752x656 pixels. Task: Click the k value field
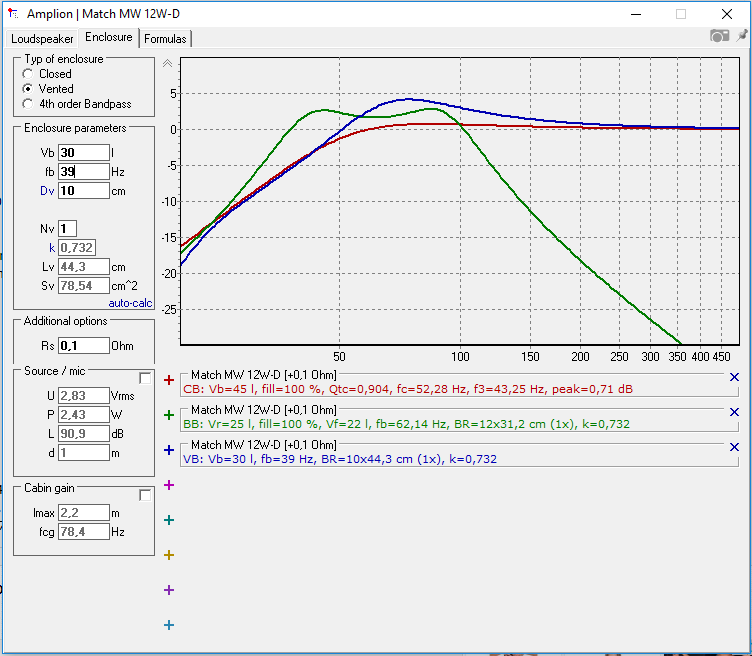[77, 247]
